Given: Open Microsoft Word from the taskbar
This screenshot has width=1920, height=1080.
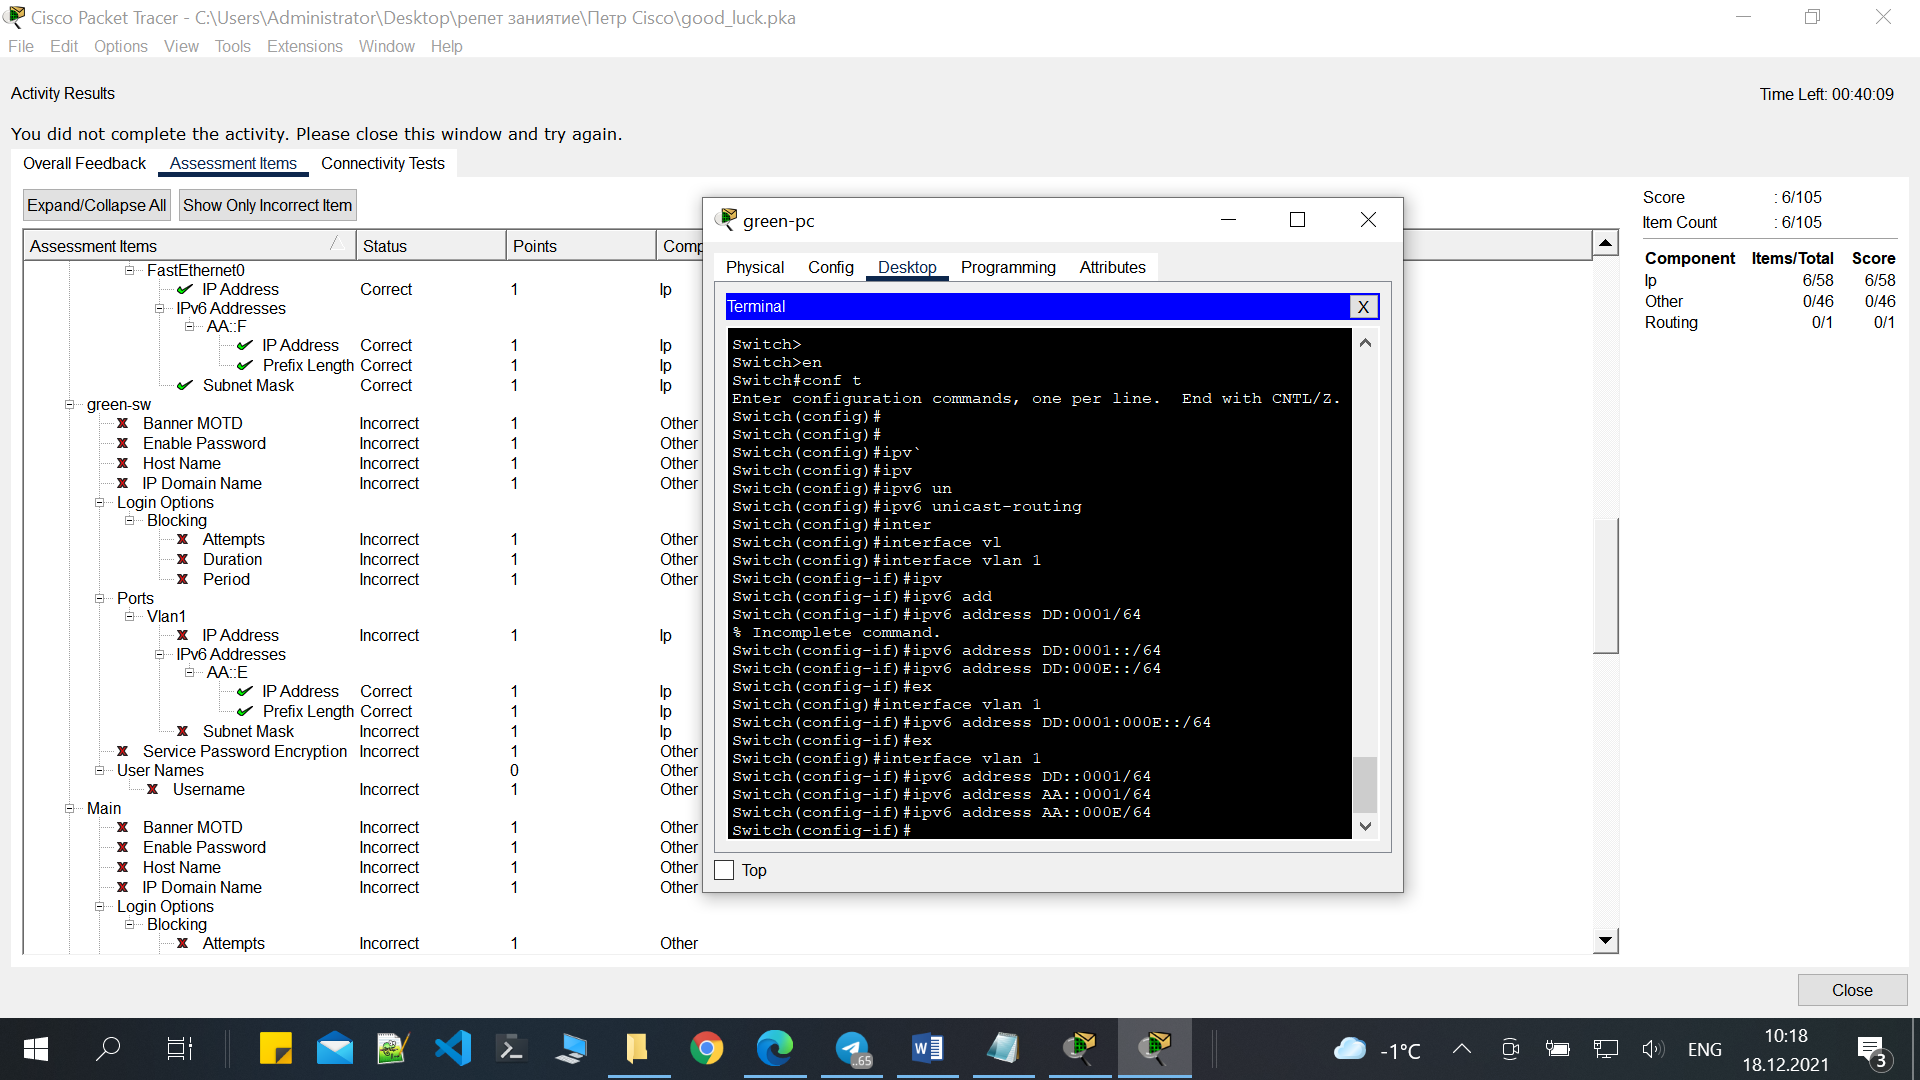Looking at the screenshot, I should (x=927, y=1048).
